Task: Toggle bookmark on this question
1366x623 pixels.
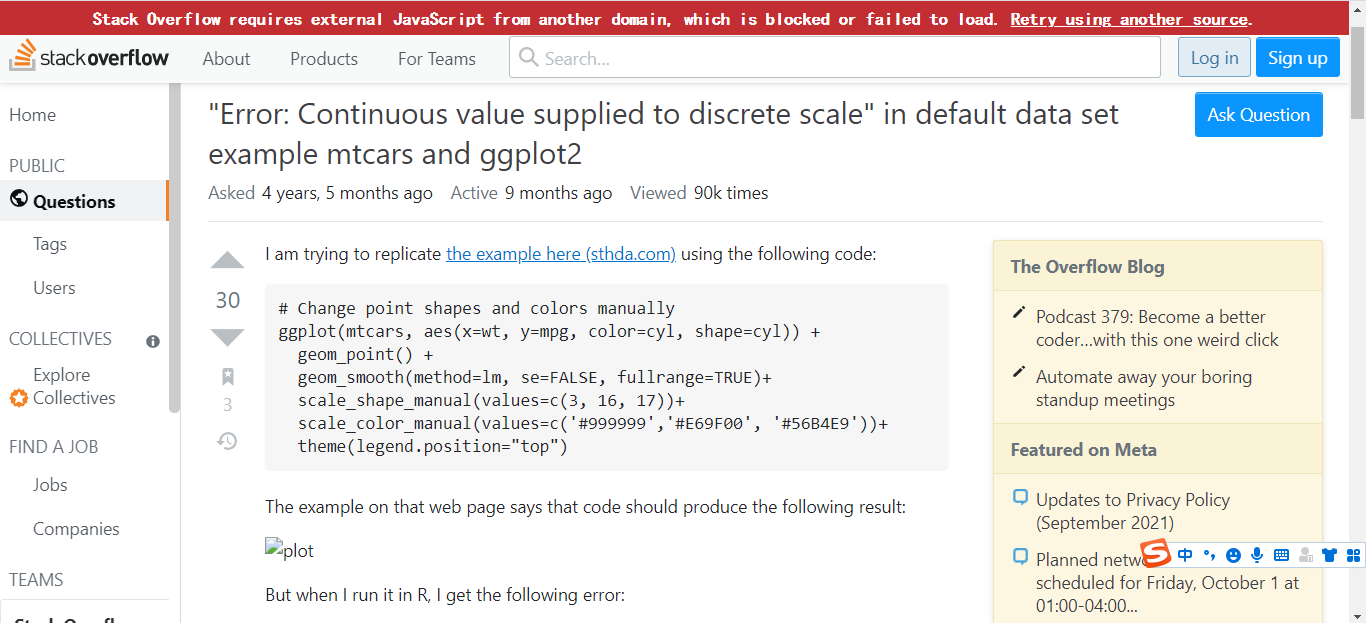Action: click(227, 376)
